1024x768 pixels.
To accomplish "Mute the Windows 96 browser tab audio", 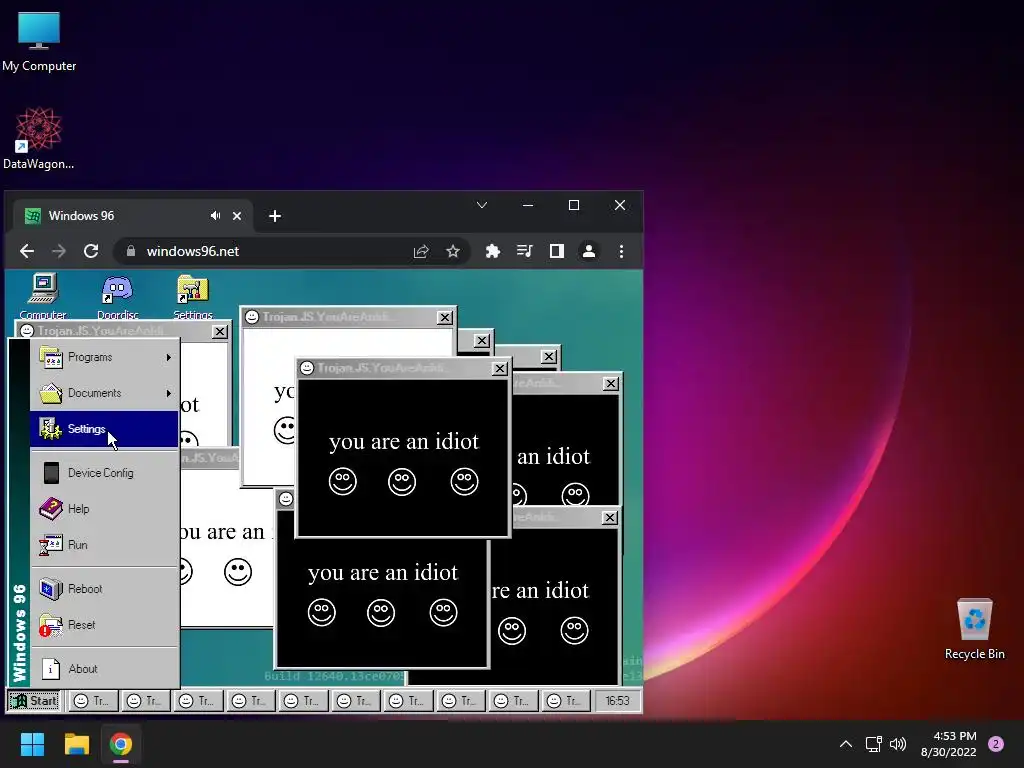I will 215,216.
